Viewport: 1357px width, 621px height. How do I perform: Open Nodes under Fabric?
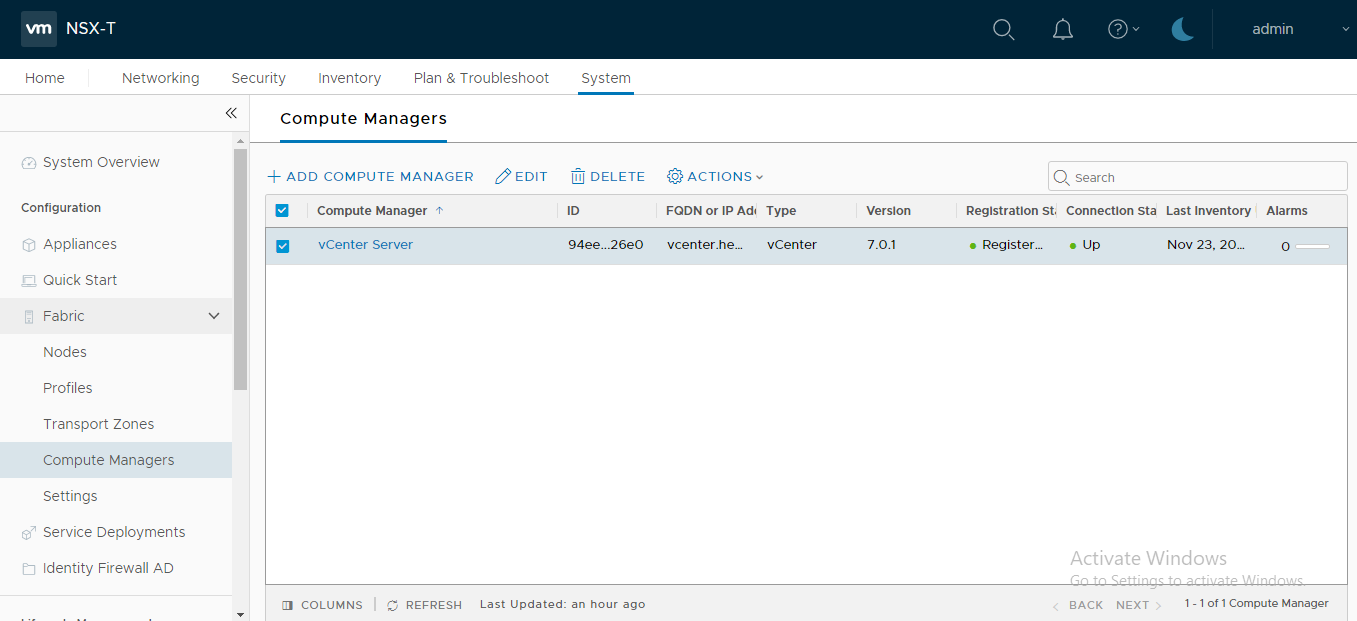65,352
